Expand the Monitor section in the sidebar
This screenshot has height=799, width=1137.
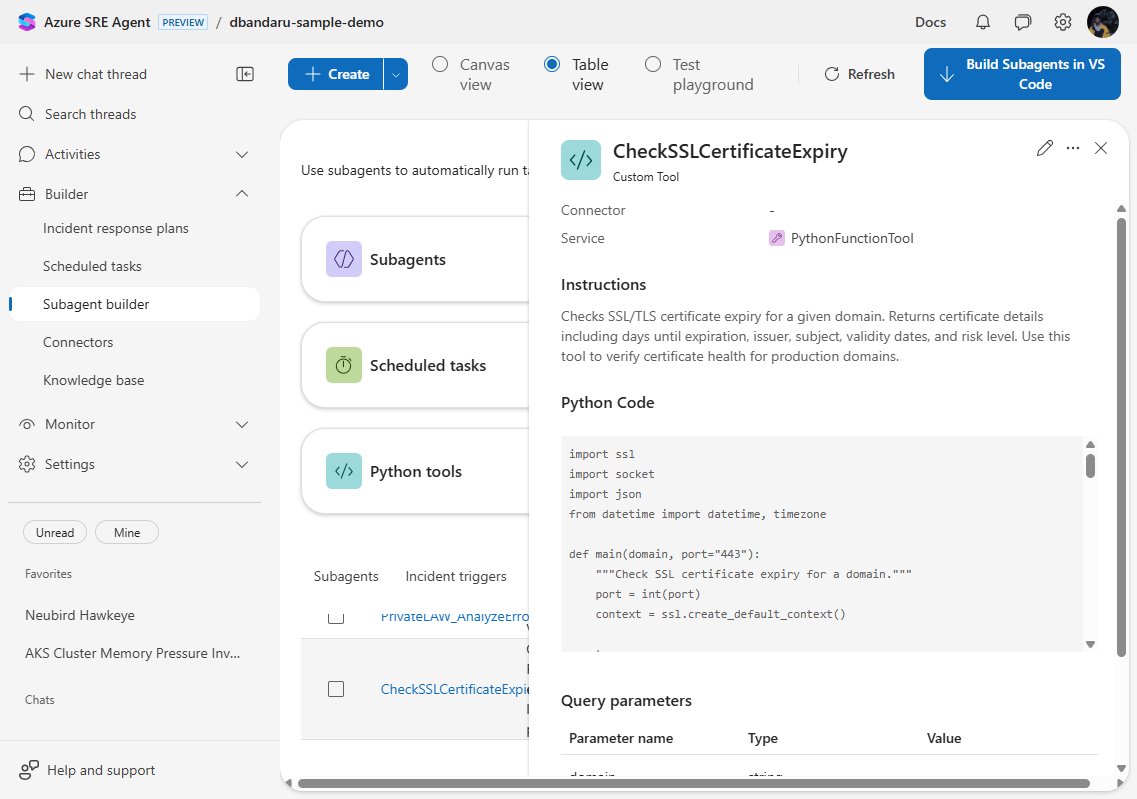[241, 424]
